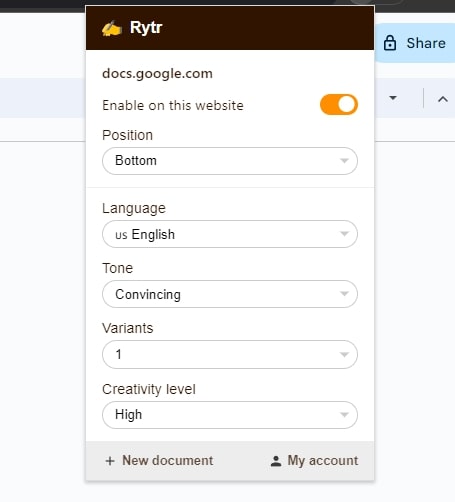Collapse the toolbar with the up chevron
The width and height of the screenshot is (455, 502).
click(x=443, y=99)
